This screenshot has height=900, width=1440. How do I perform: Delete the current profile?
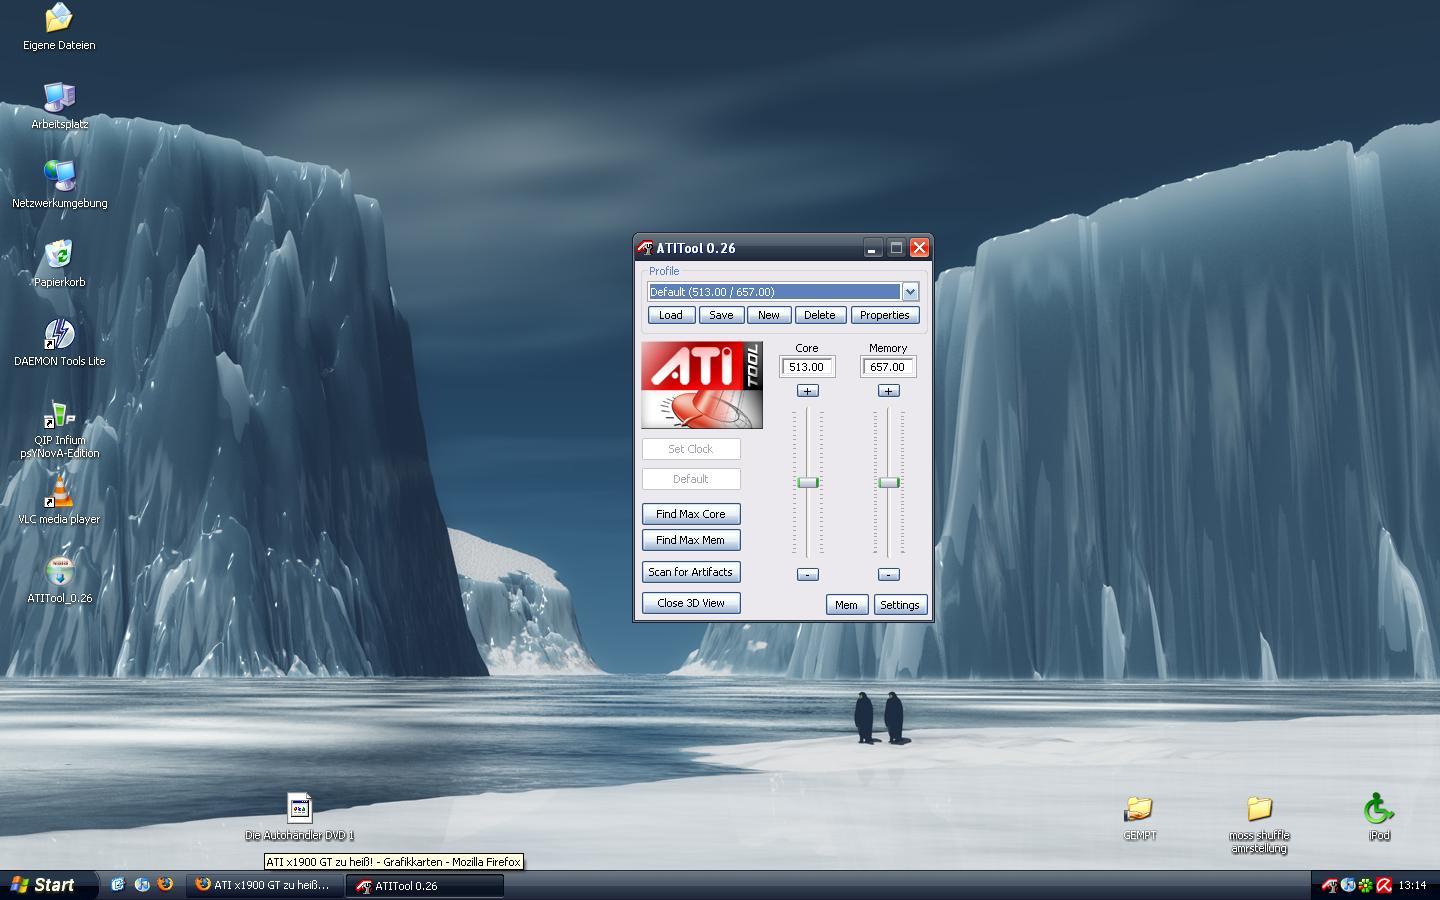[x=820, y=315]
